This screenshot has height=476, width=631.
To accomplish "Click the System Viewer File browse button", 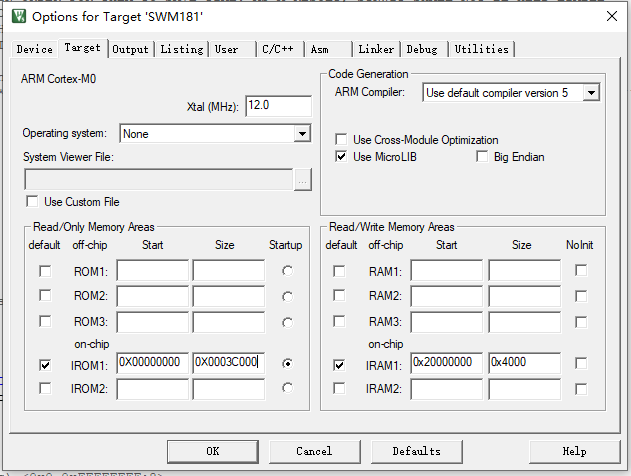I will point(303,180).
